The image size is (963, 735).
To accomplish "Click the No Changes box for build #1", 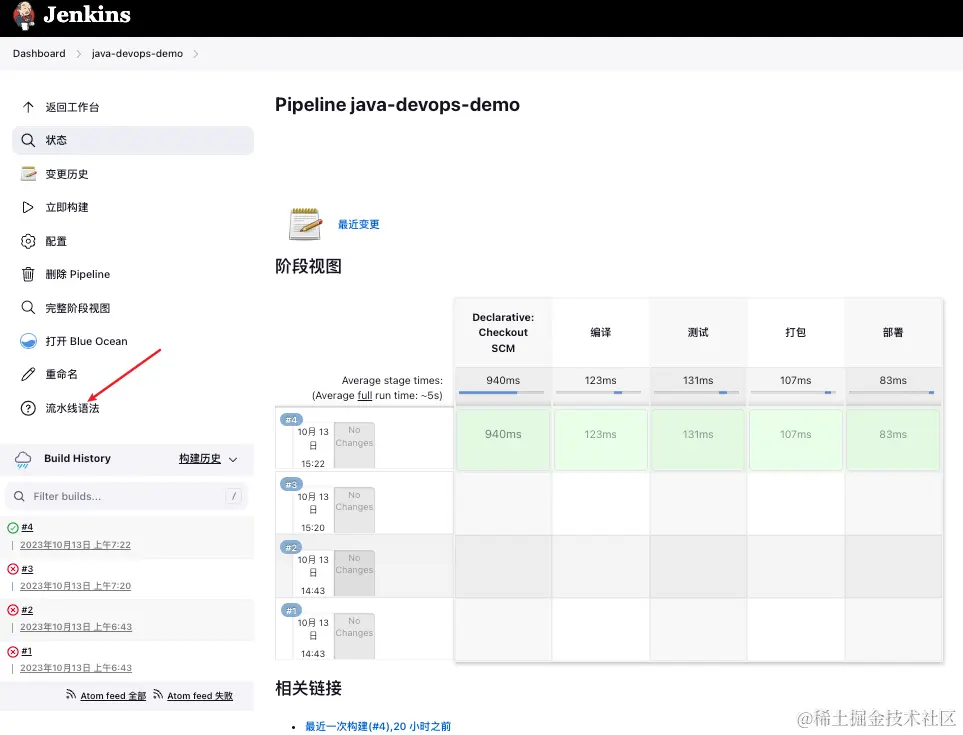I will coord(354,636).
